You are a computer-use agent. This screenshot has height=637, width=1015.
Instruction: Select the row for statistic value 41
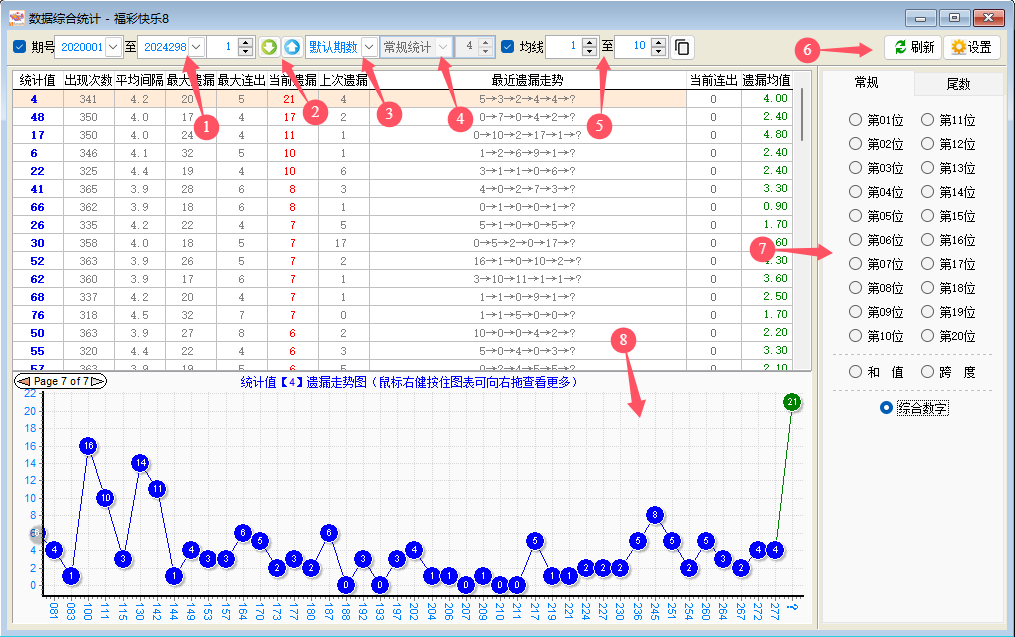pyautogui.click(x=403, y=189)
